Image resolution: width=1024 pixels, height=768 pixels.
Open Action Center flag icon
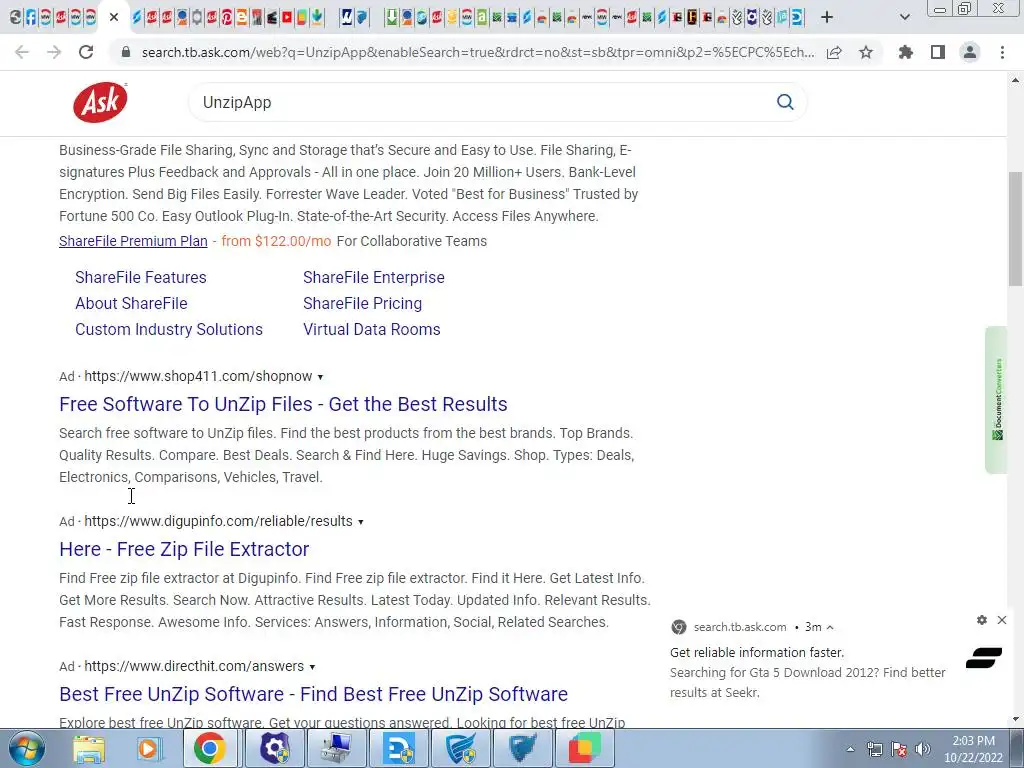pos(899,749)
